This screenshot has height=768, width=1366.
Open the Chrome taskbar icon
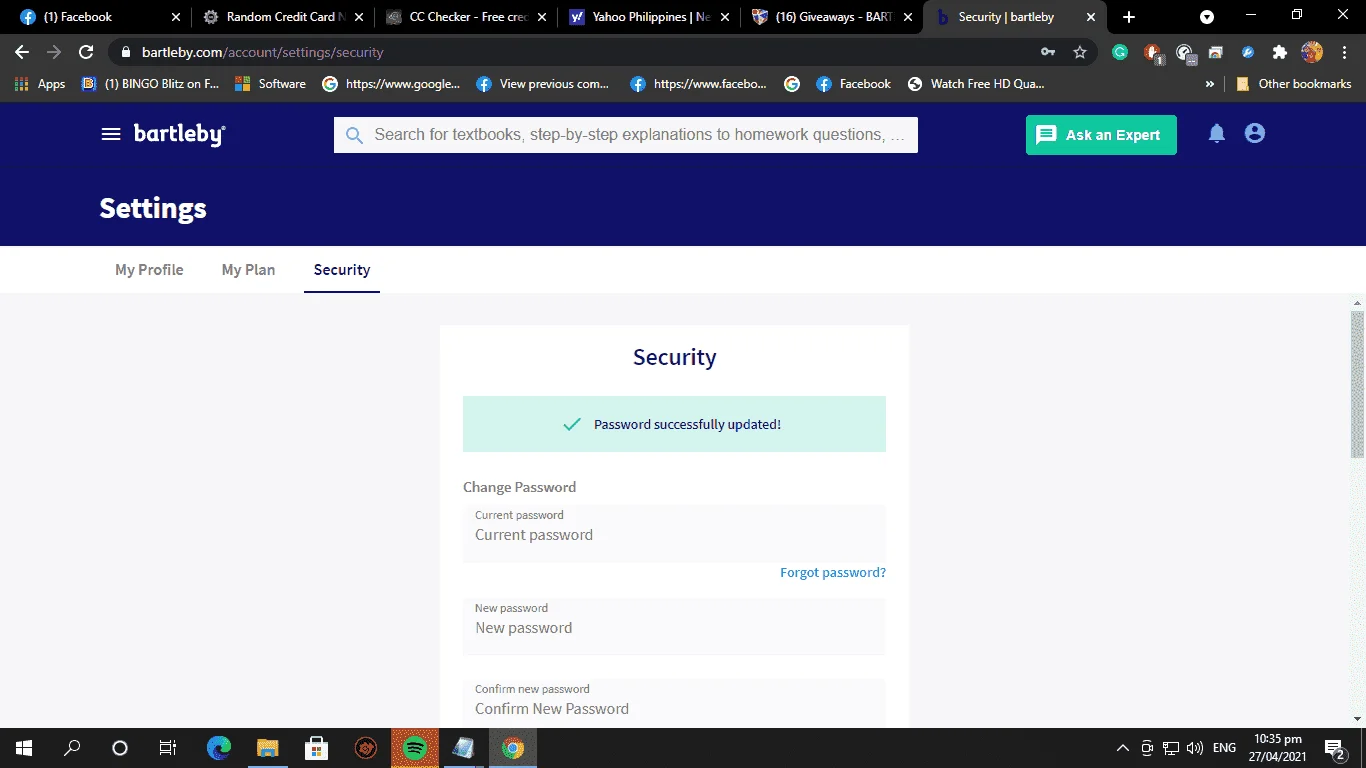pyautogui.click(x=513, y=748)
